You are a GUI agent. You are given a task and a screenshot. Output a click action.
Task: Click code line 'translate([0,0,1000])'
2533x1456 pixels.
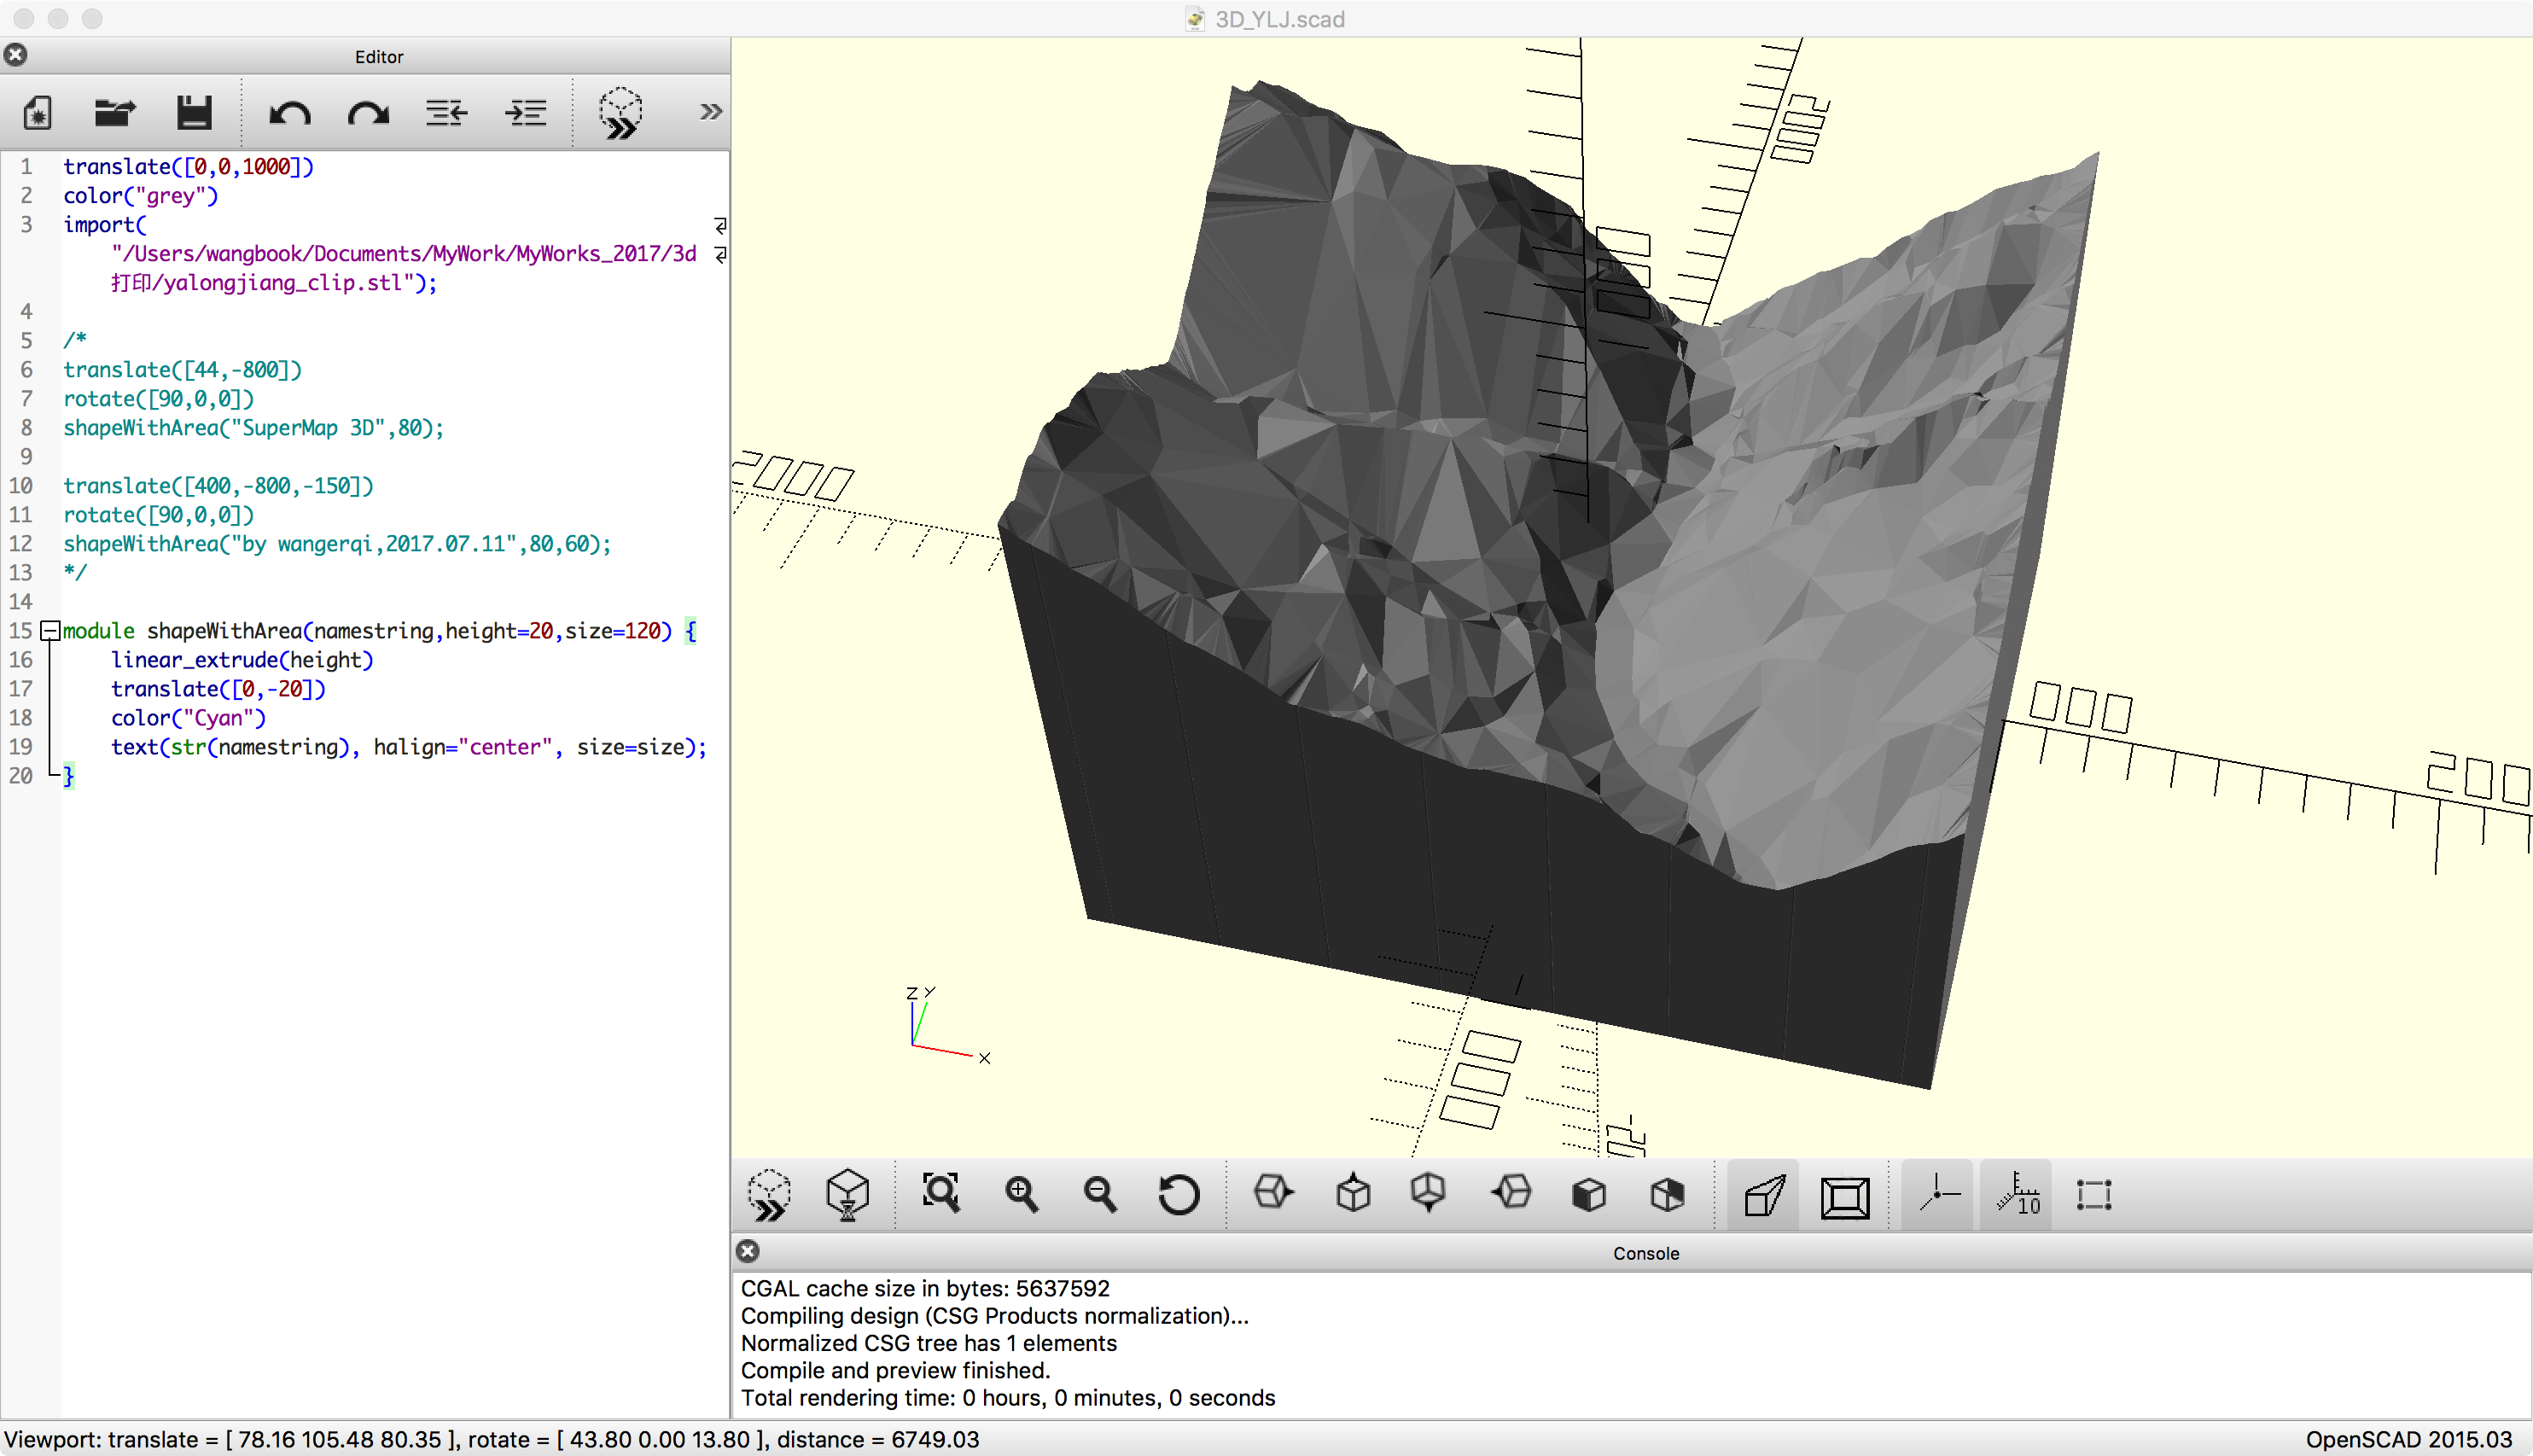(x=189, y=167)
